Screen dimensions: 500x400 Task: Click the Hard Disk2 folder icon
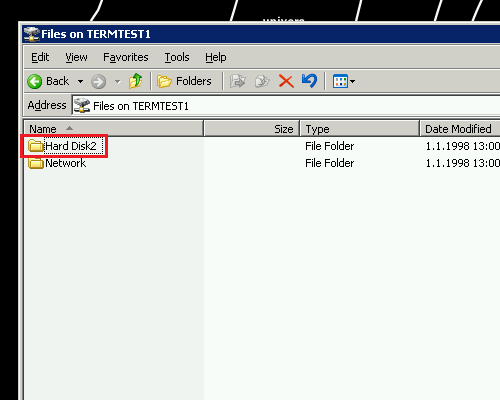coord(36,146)
